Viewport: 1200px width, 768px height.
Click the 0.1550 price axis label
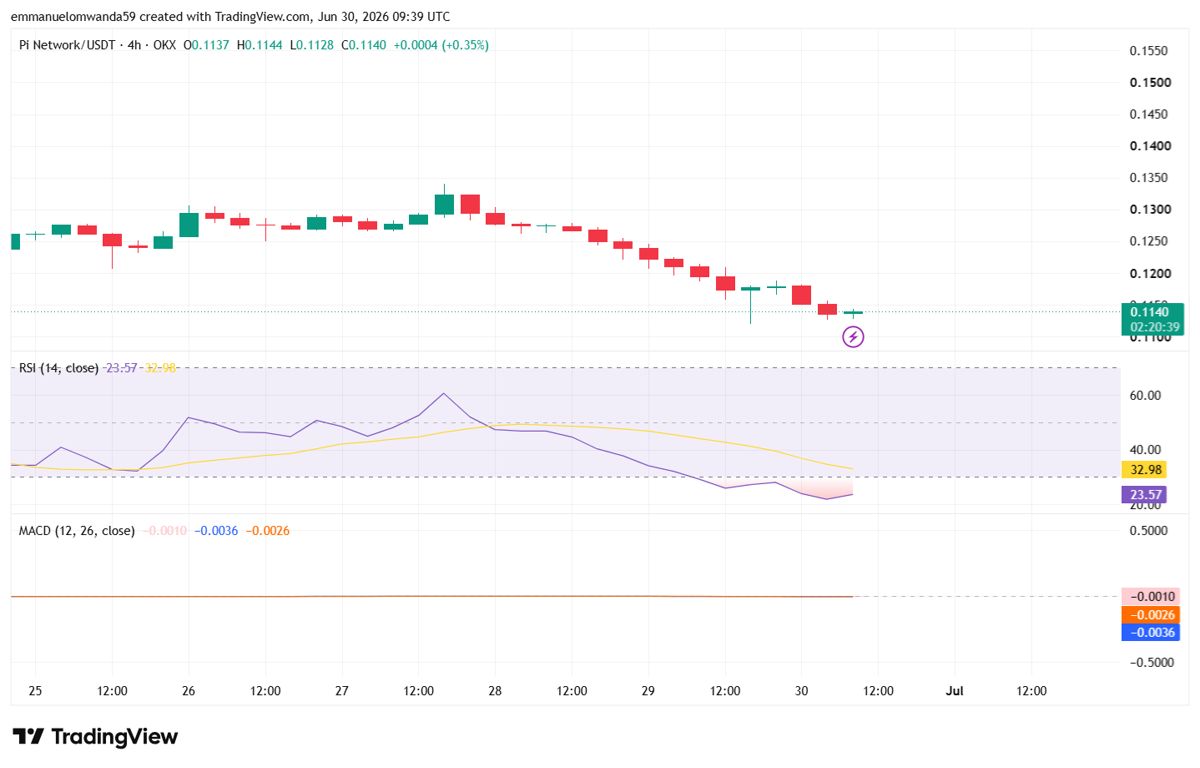[x=1149, y=50]
